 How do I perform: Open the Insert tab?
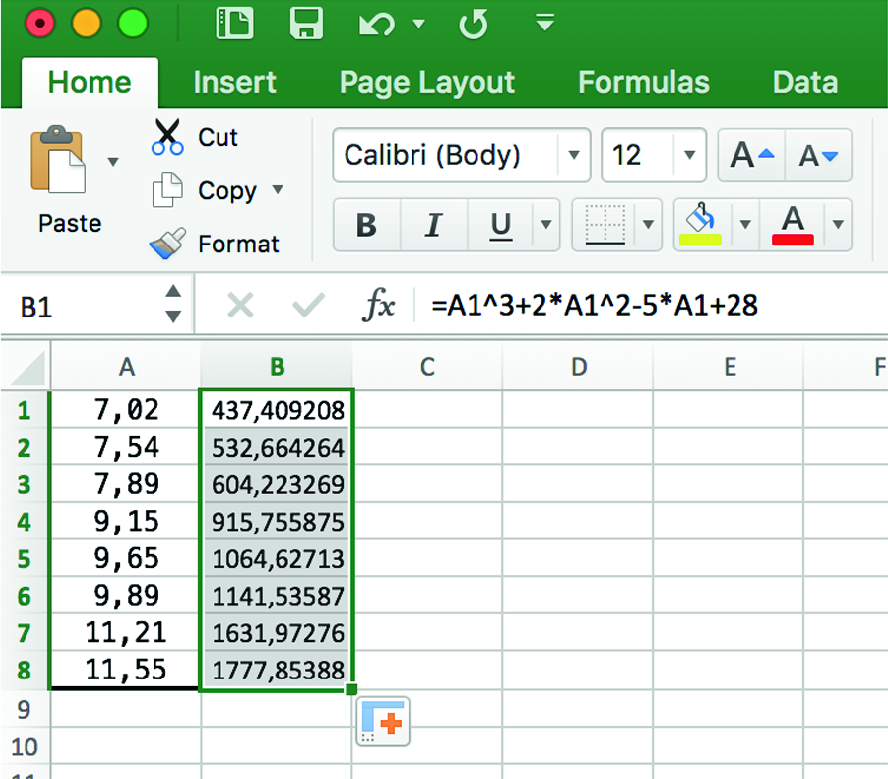coord(235,83)
